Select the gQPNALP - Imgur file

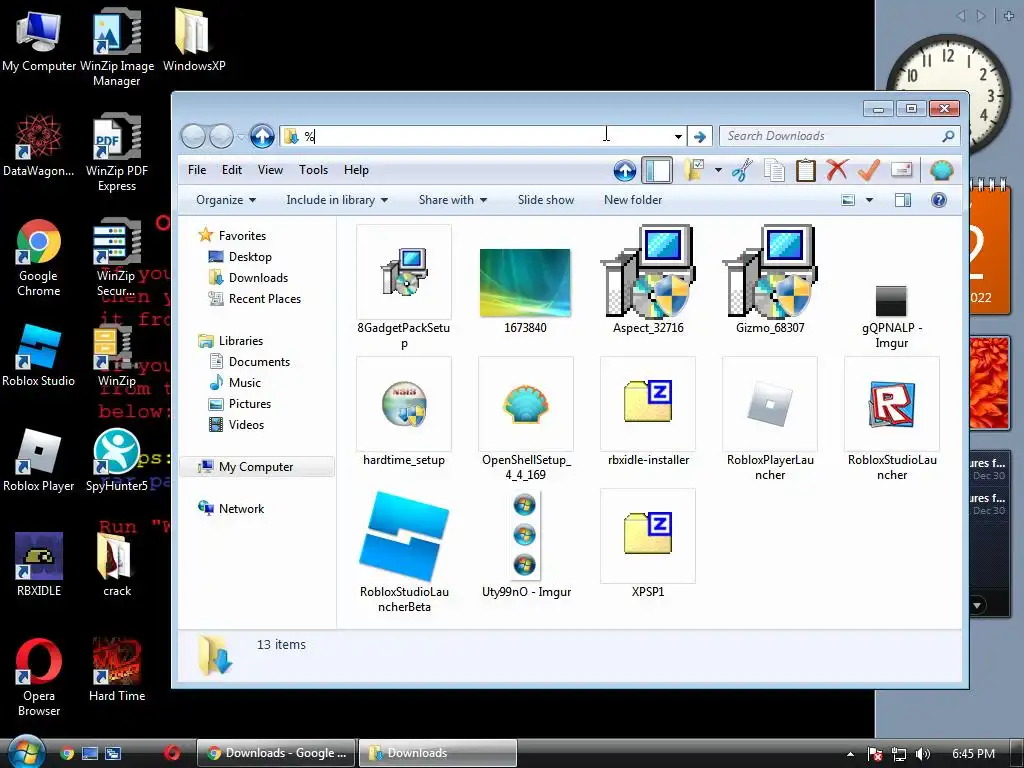(x=891, y=317)
